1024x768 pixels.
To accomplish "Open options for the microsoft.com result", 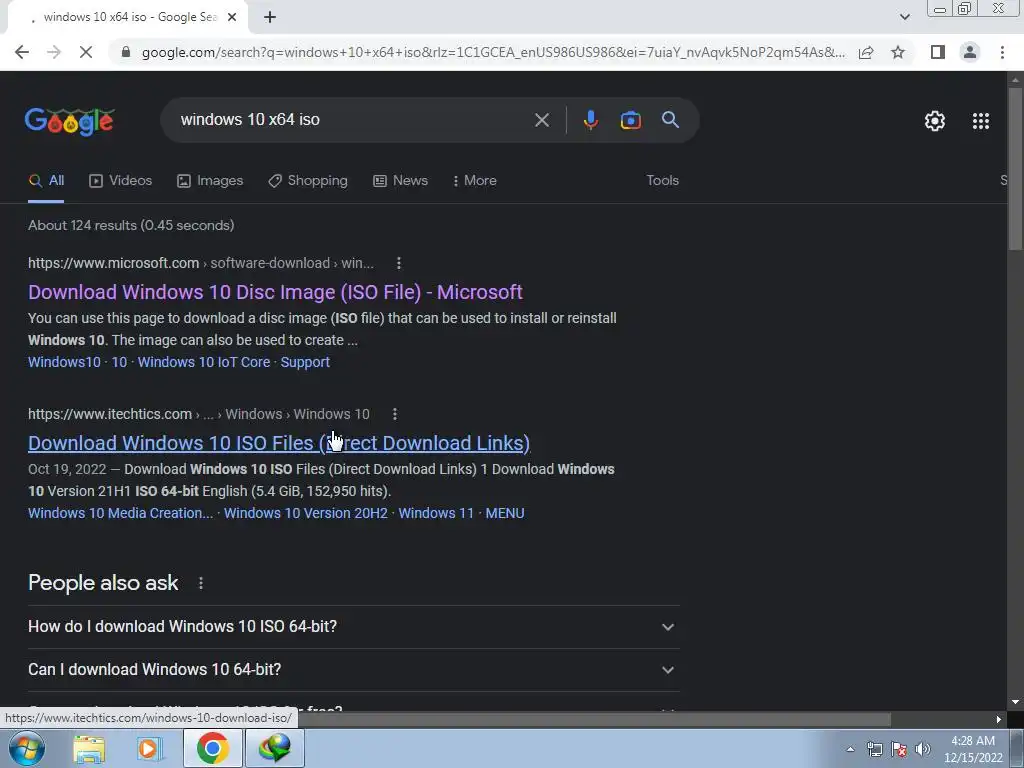I will (x=398, y=263).
